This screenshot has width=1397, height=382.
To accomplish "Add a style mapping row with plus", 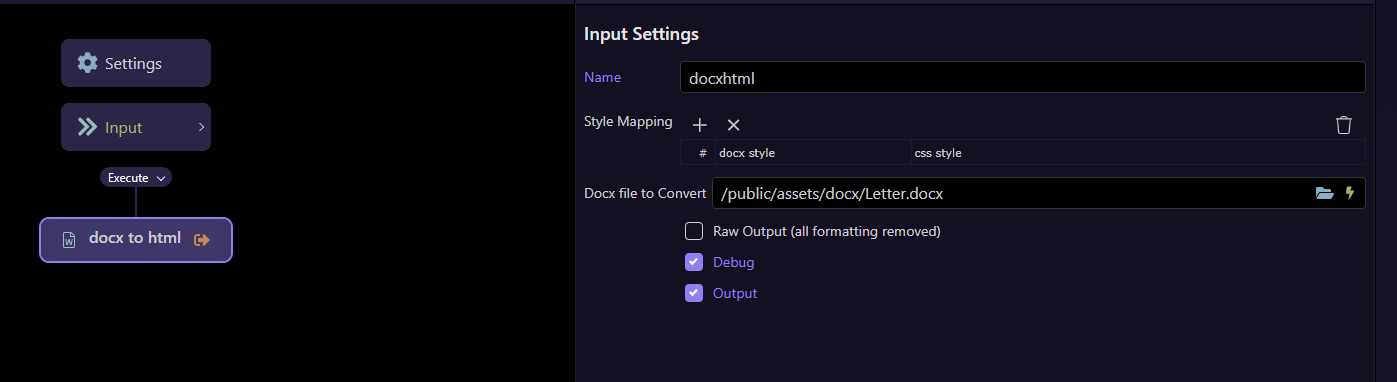I will click(700, 125).
